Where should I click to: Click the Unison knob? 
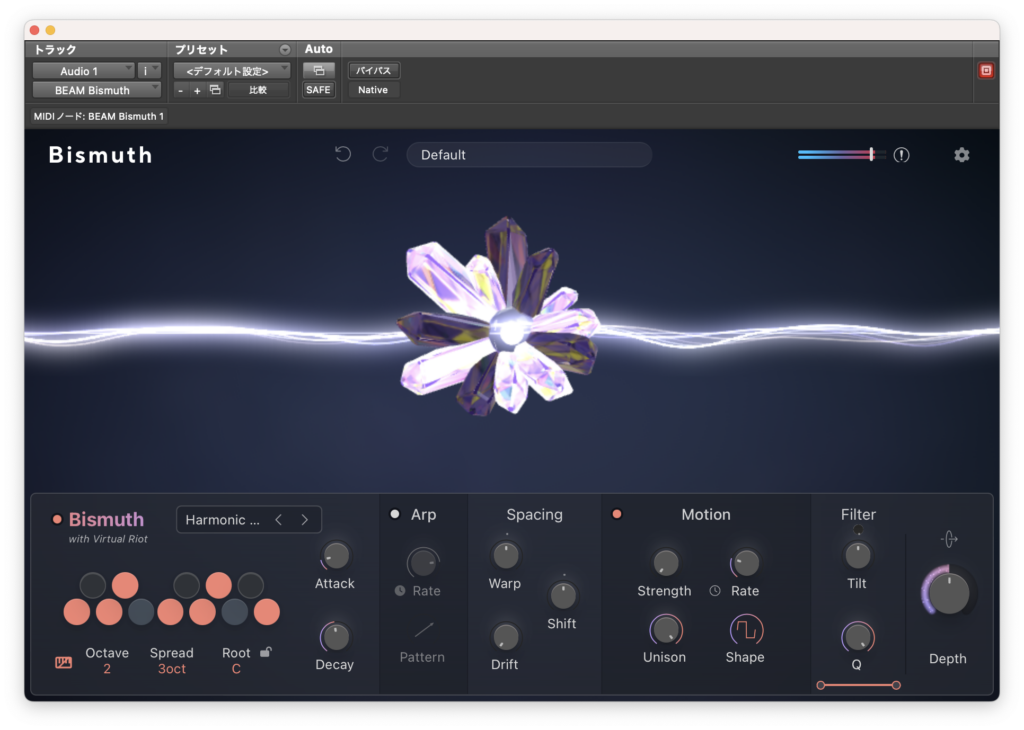pyautogui.click(x=665, y=630)
